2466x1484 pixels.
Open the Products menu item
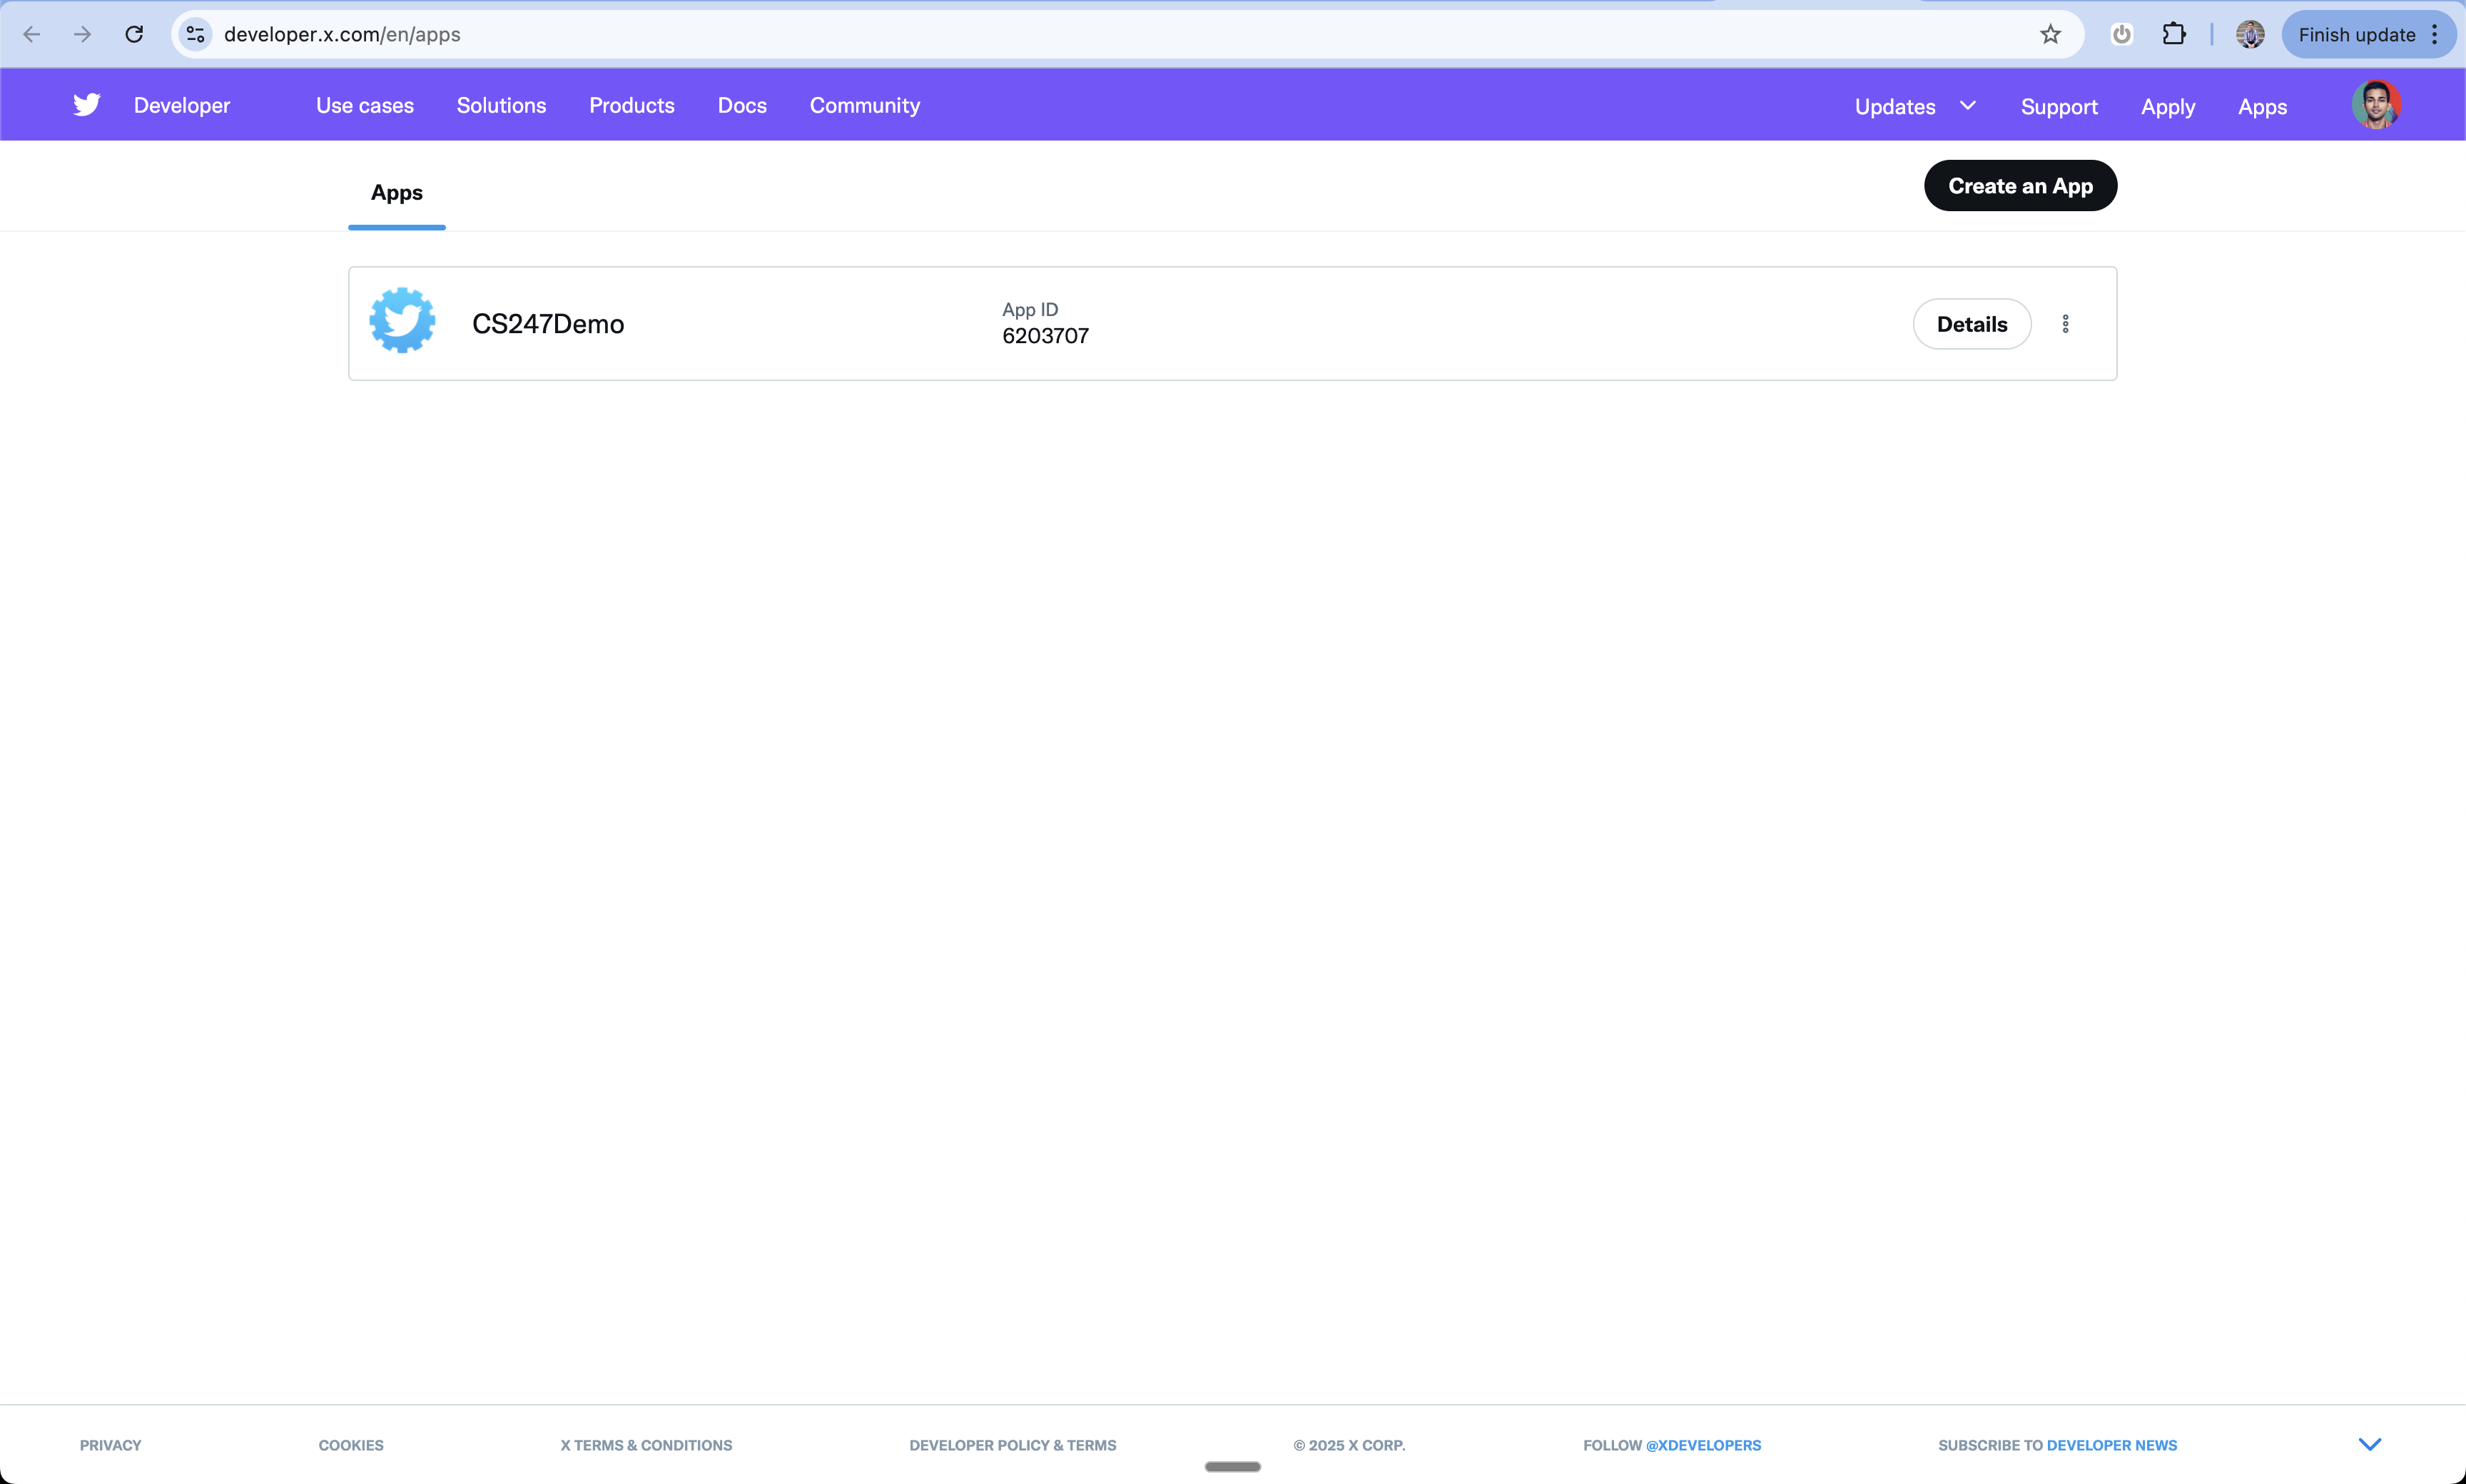pos(631,106)
